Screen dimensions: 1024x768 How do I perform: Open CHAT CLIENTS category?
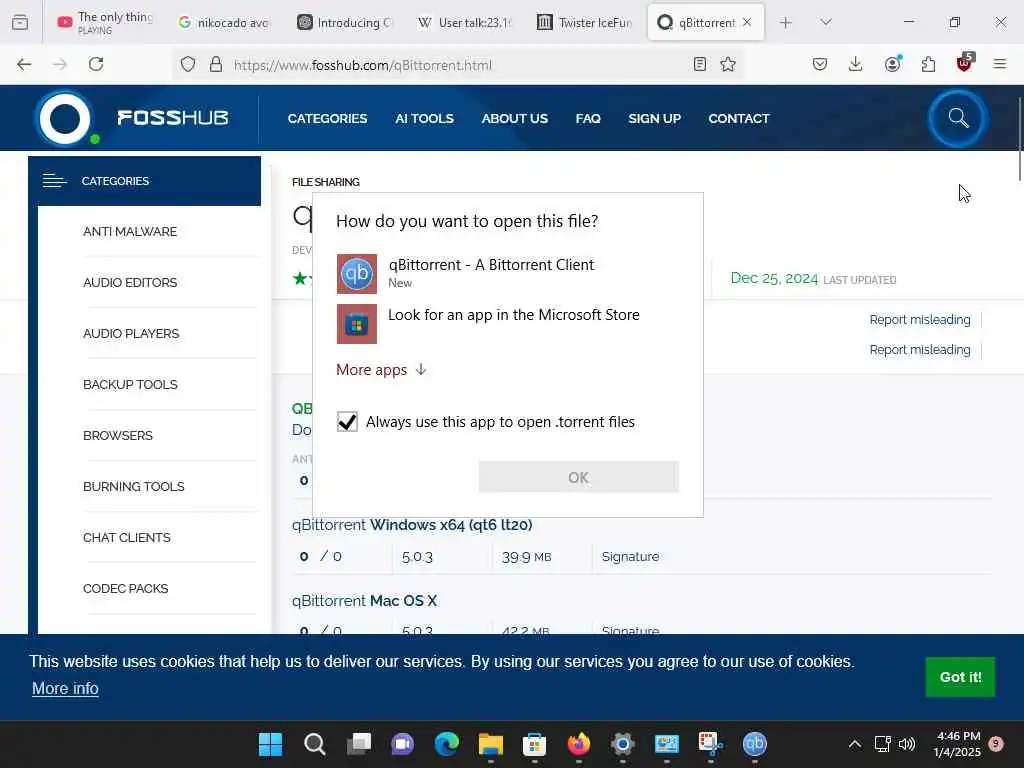127,537
